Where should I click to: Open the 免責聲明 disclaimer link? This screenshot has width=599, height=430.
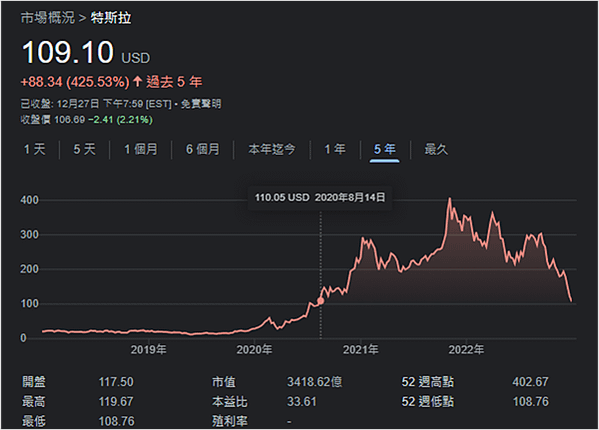pyautogui.click(x=201, y=104)
